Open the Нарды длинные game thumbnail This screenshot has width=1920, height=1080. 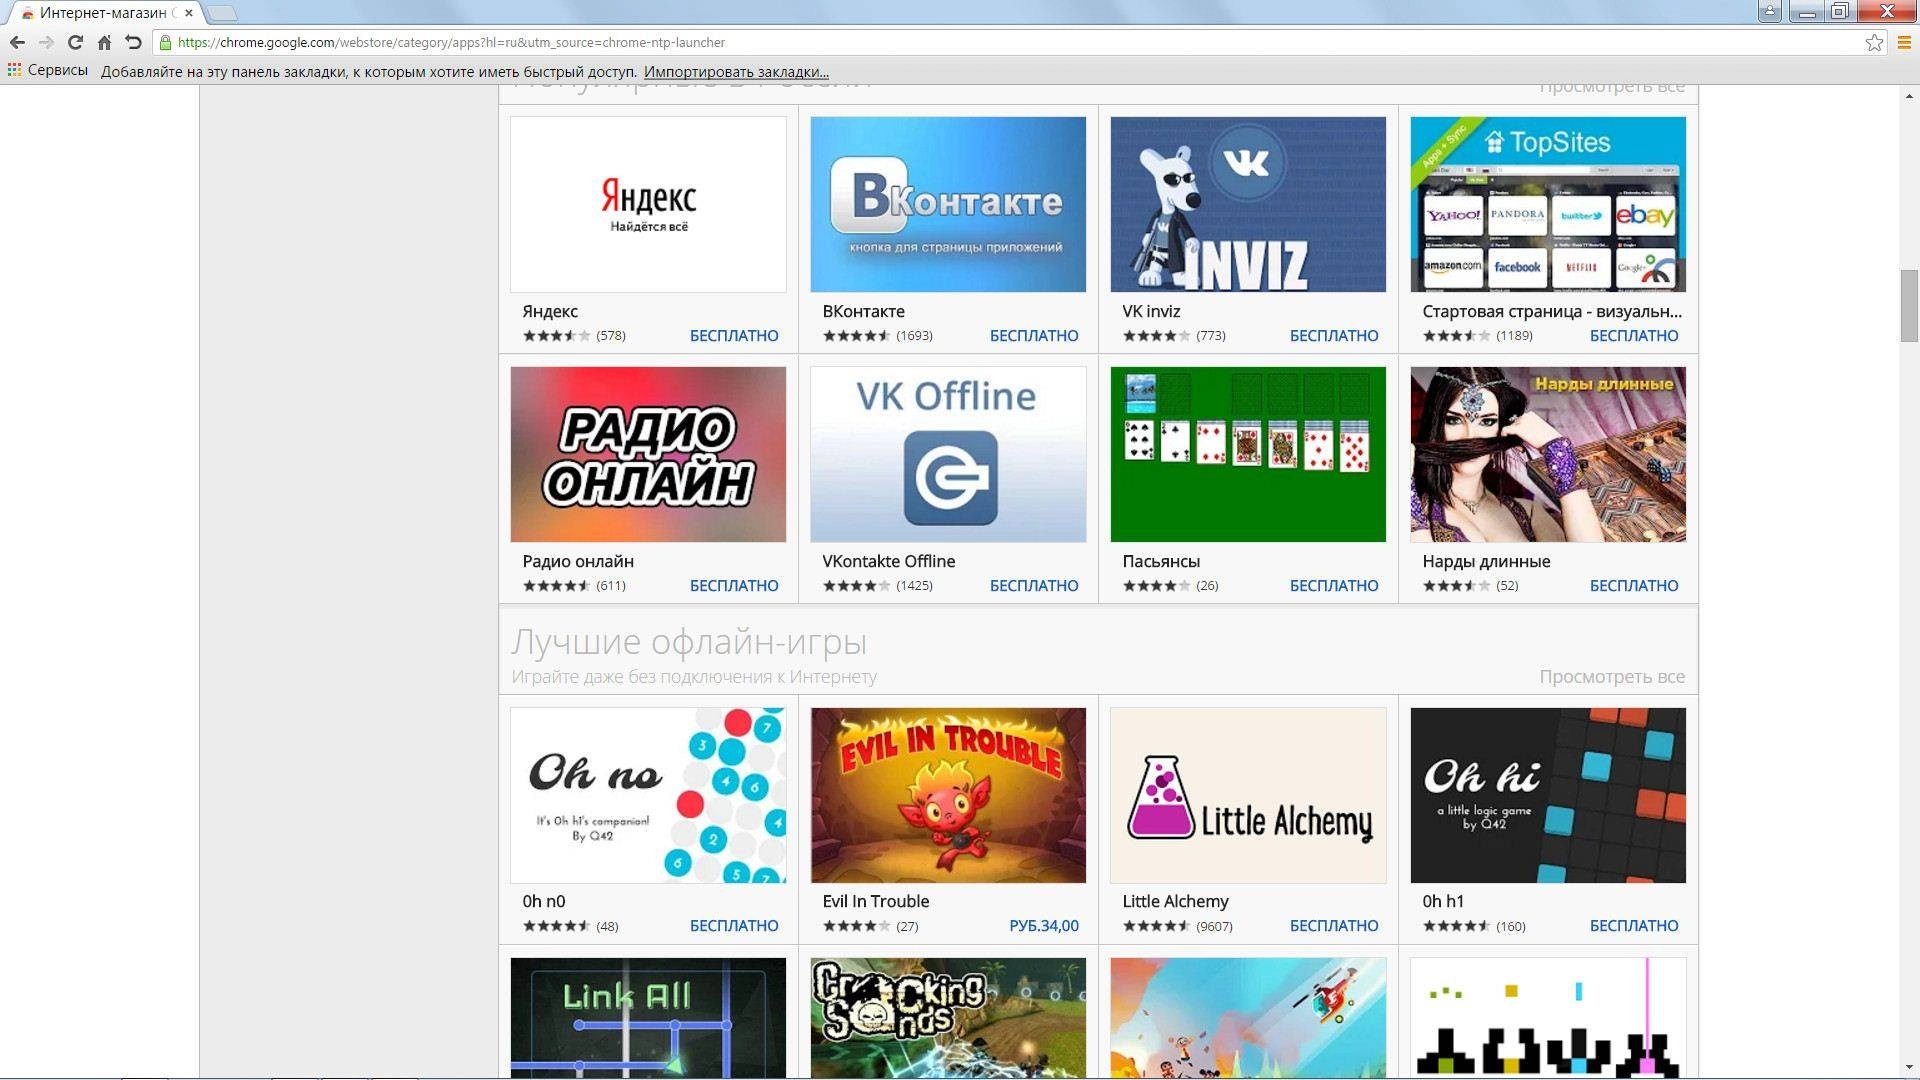pos(1548,454)
